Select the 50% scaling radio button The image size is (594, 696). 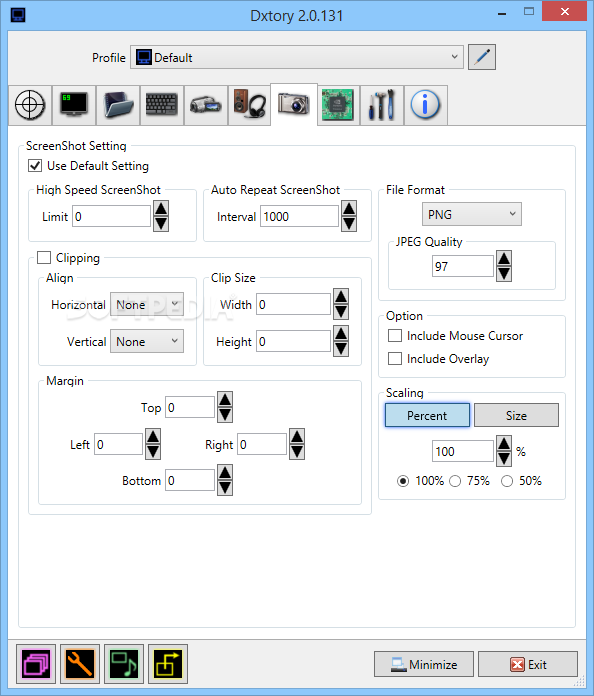coord(507,481)
